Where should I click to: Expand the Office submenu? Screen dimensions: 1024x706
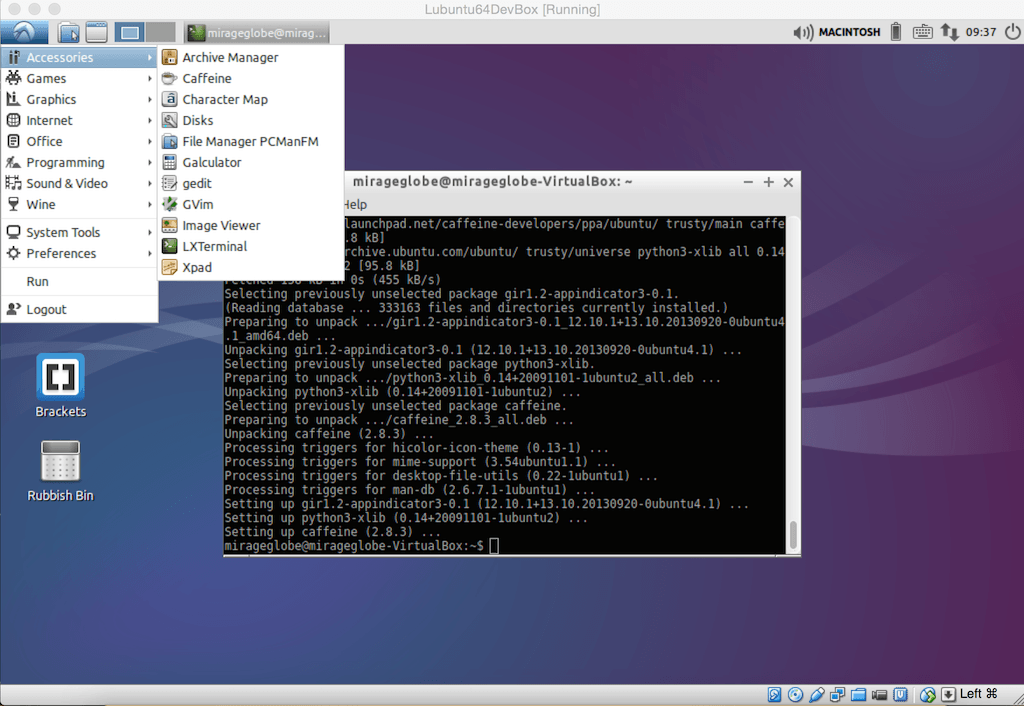[79, 141]
